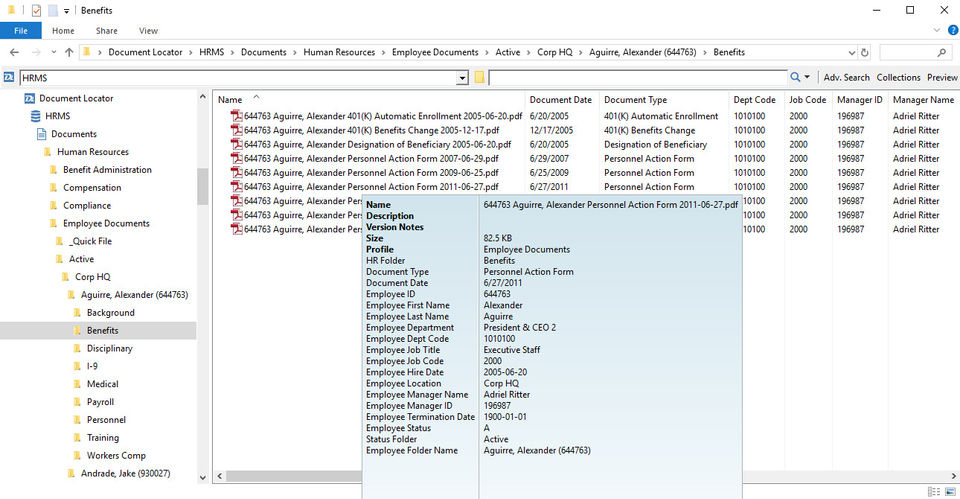This screenshot has width=960, height=499.
Task: Click the refresh button in address bar
Action: [864, 52]
